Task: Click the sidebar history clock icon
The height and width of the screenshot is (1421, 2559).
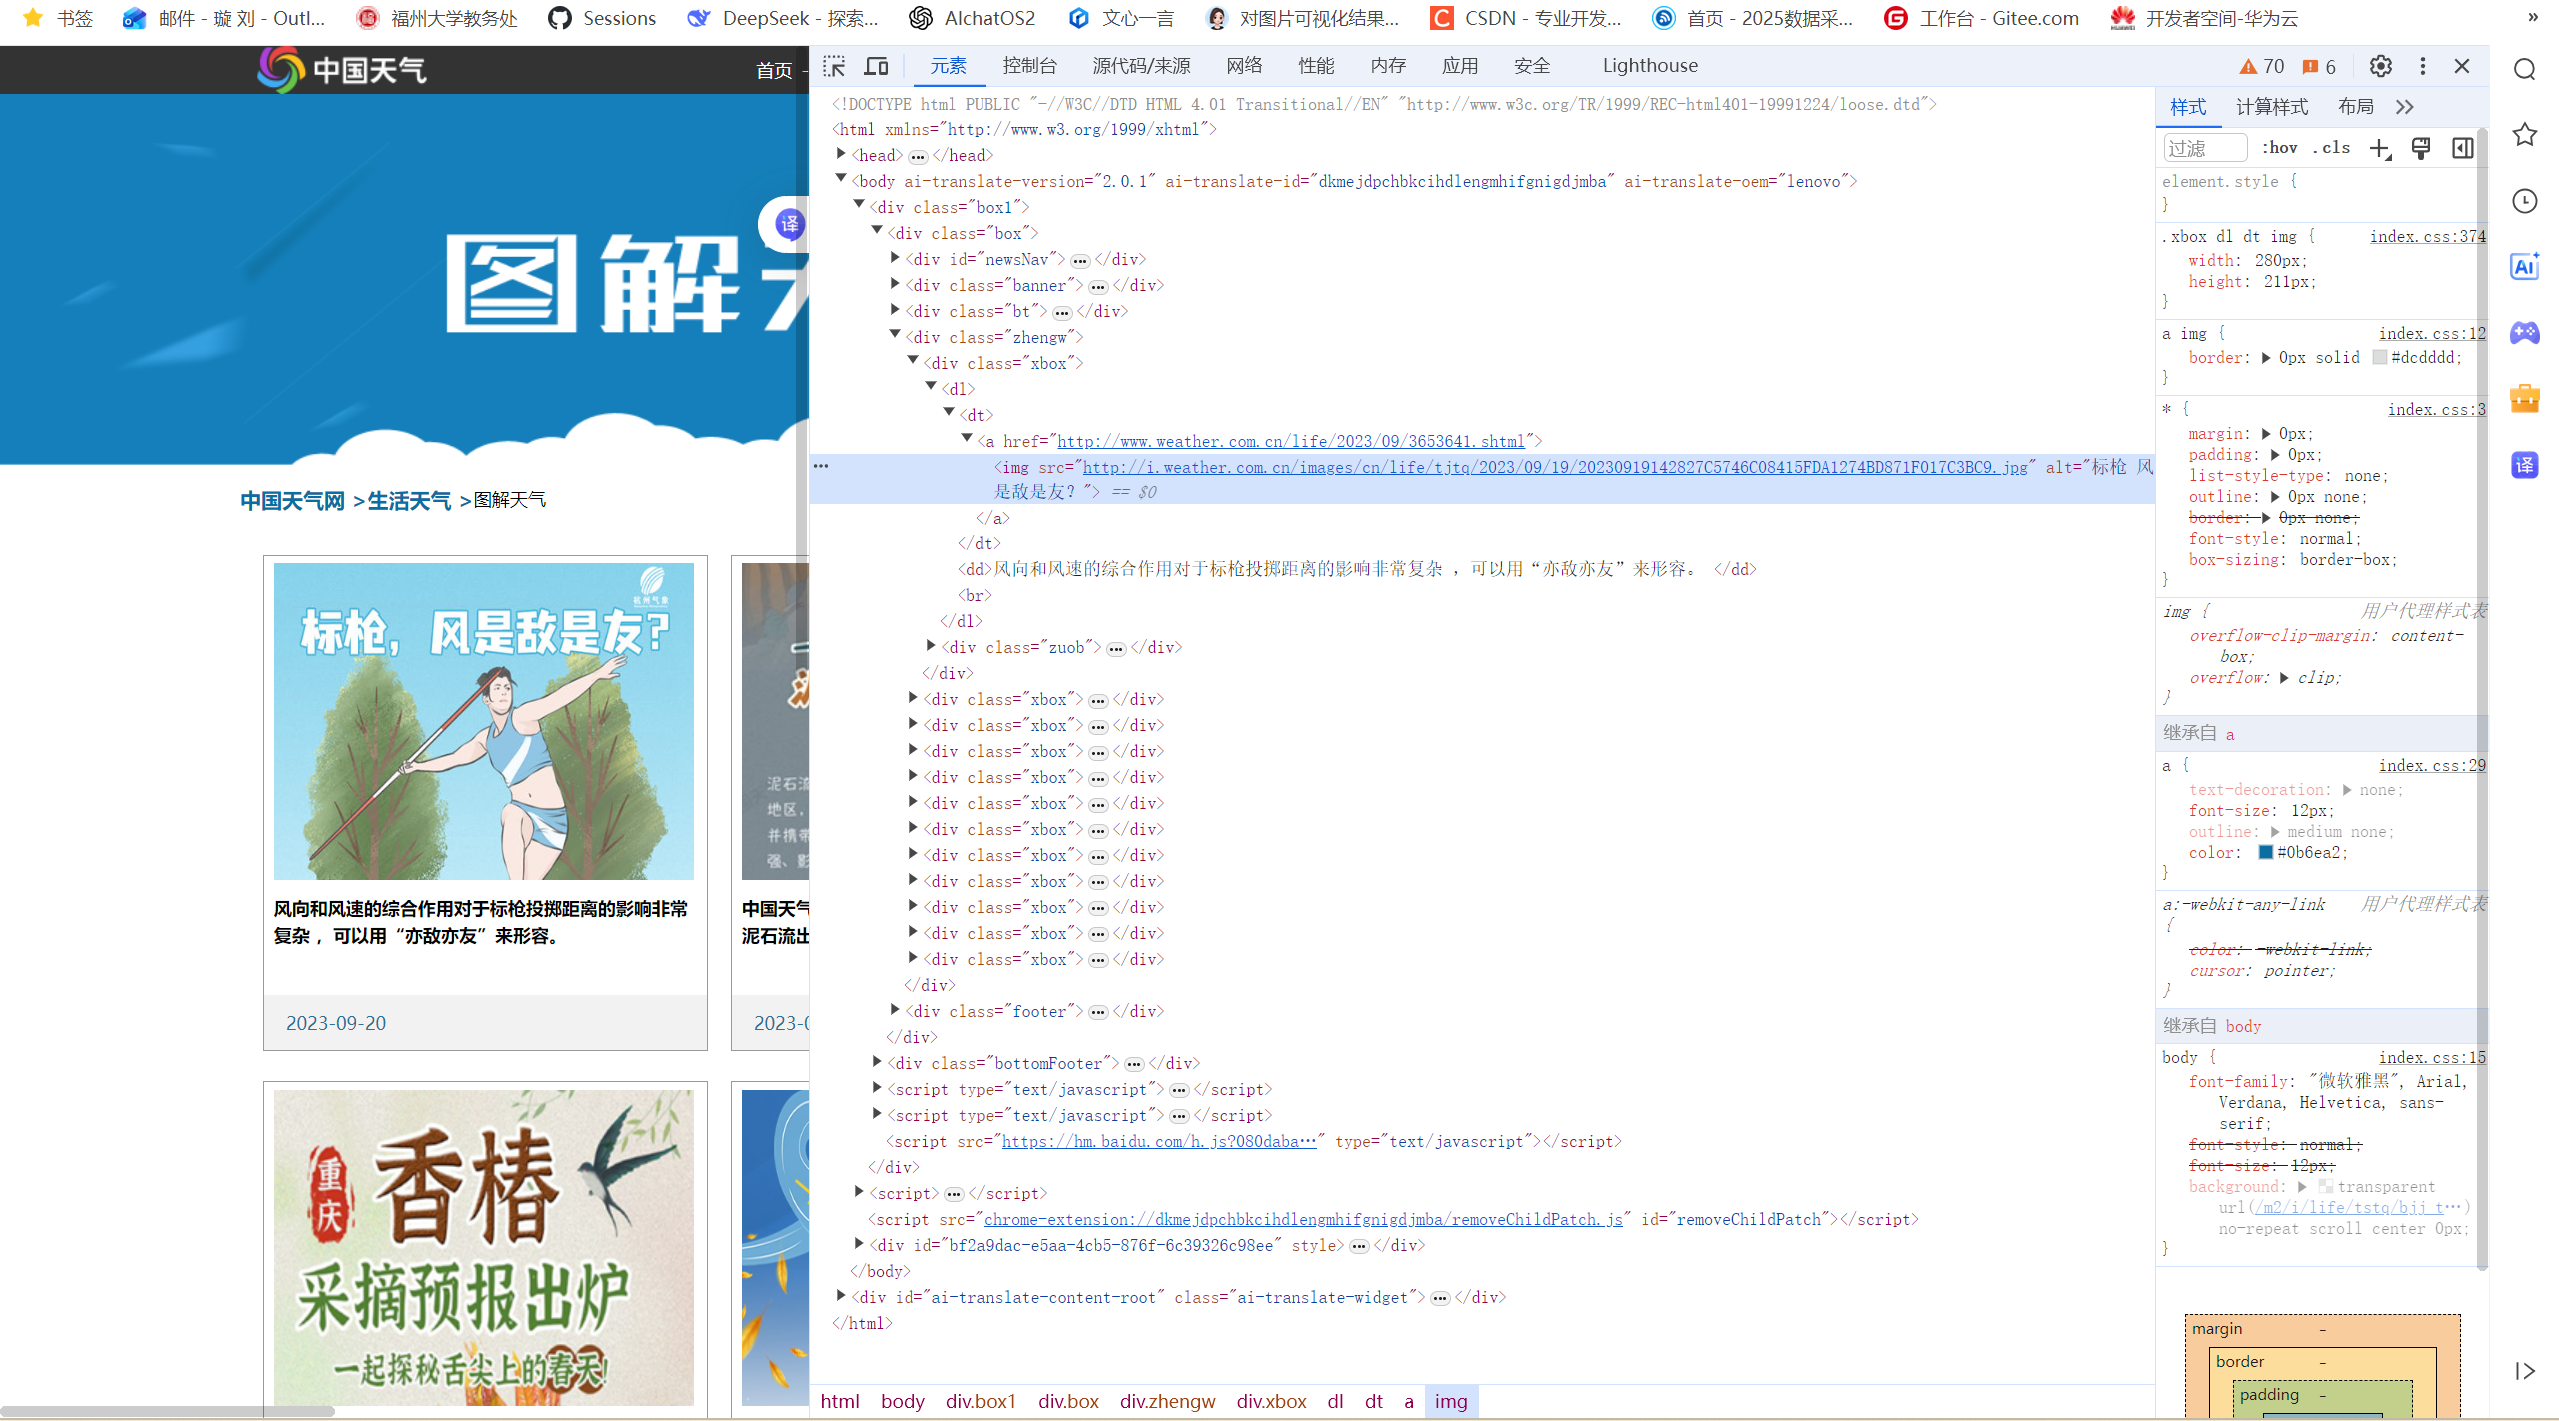Action: click(2524, 201)
